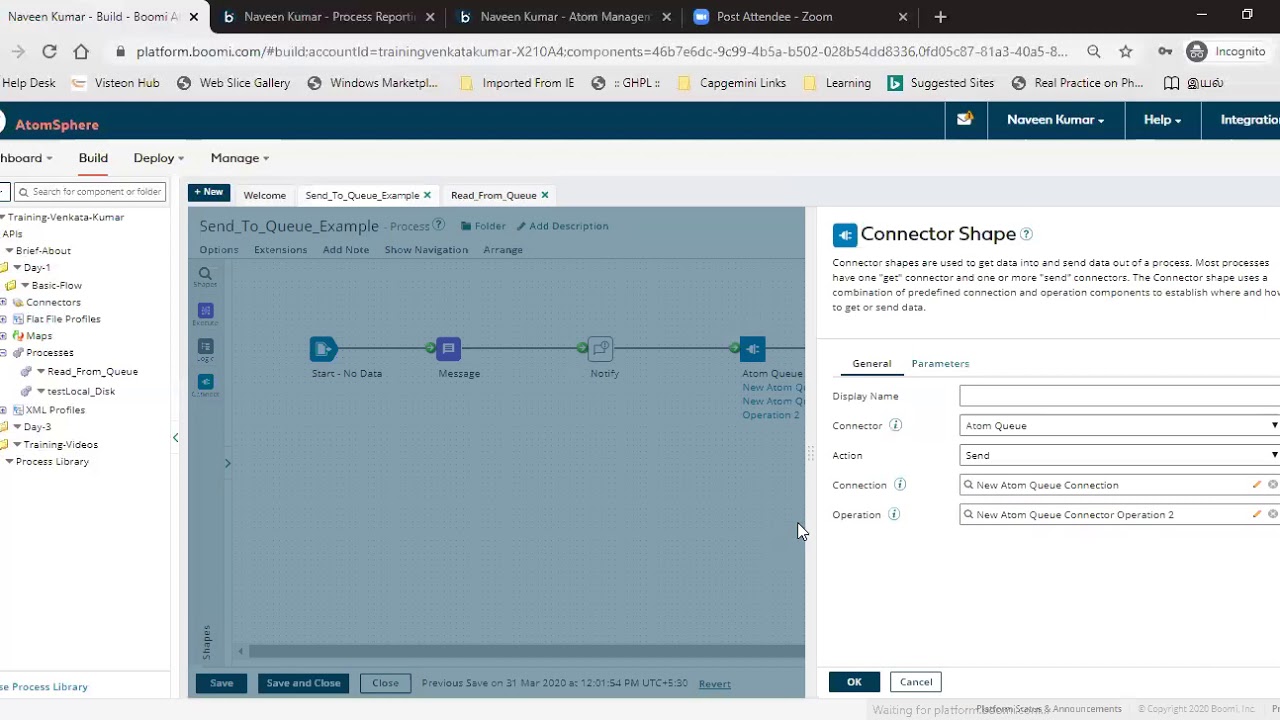Viewport: 1280px width, 720px height.
Task: Select the Start - No Data shape
Action: (x=323, y=348)
